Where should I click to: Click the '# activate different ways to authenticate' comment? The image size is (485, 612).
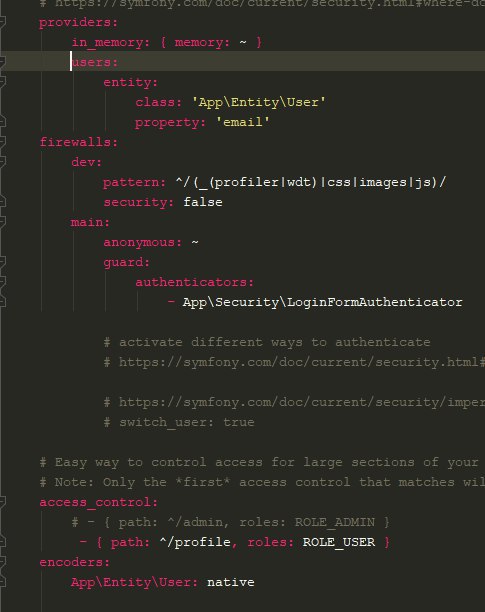[x=267, y=342]
